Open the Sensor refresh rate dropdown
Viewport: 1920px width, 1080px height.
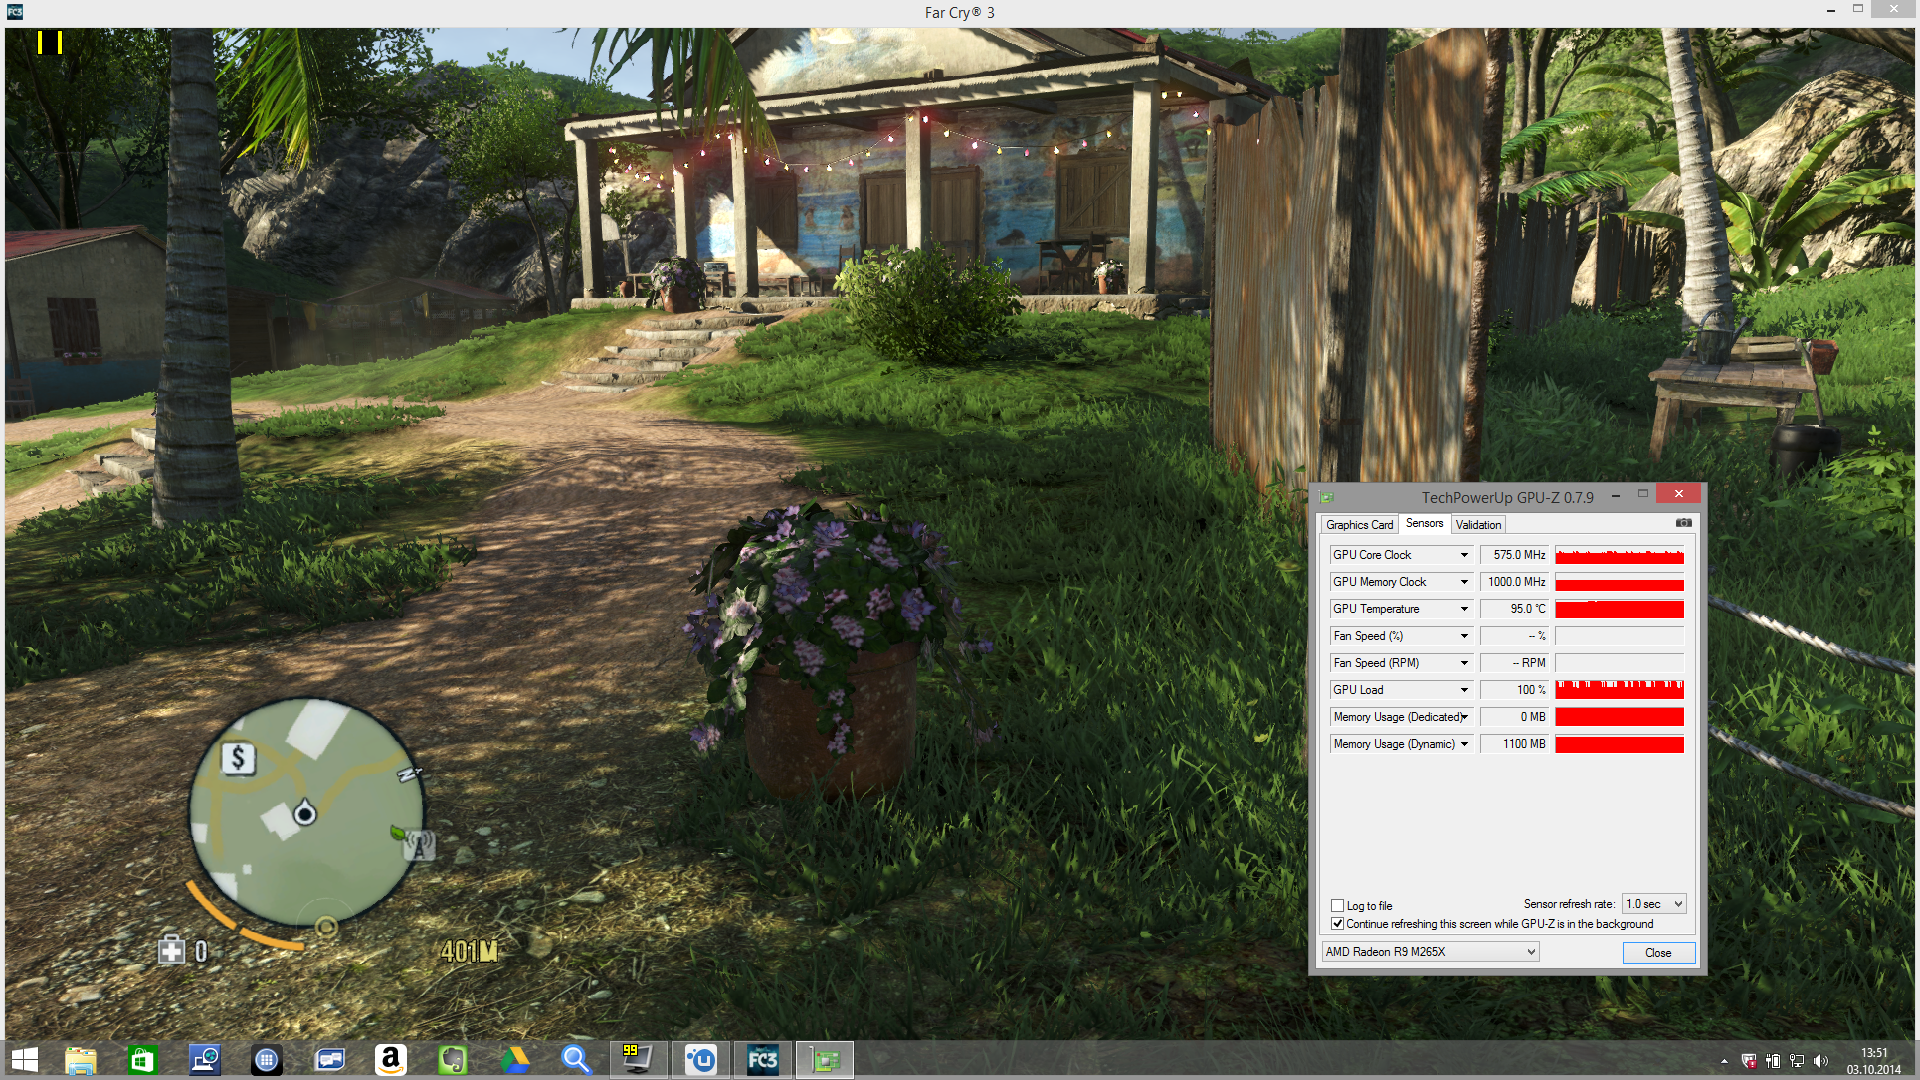pos(1654,904)
